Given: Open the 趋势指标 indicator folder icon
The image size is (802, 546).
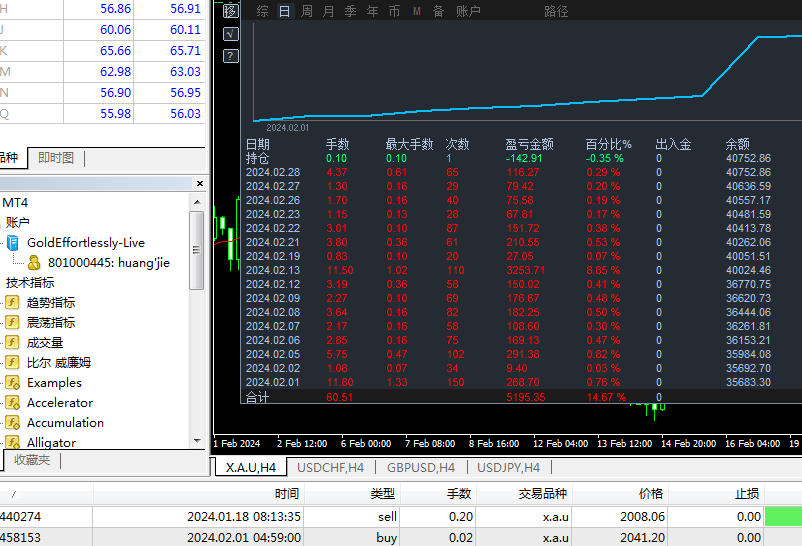Looking at the screenshot, I should click(x=12, y=302).
